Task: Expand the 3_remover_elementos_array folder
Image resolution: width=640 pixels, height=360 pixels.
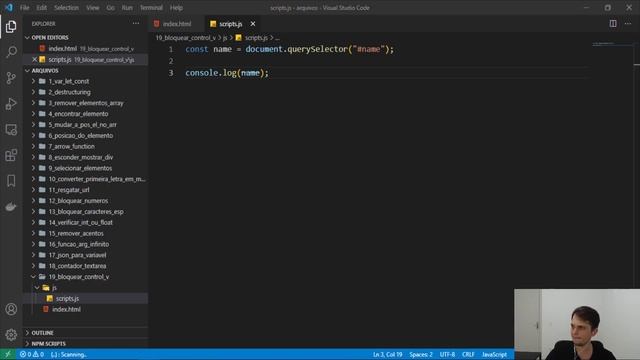Action: coord(85,103)
